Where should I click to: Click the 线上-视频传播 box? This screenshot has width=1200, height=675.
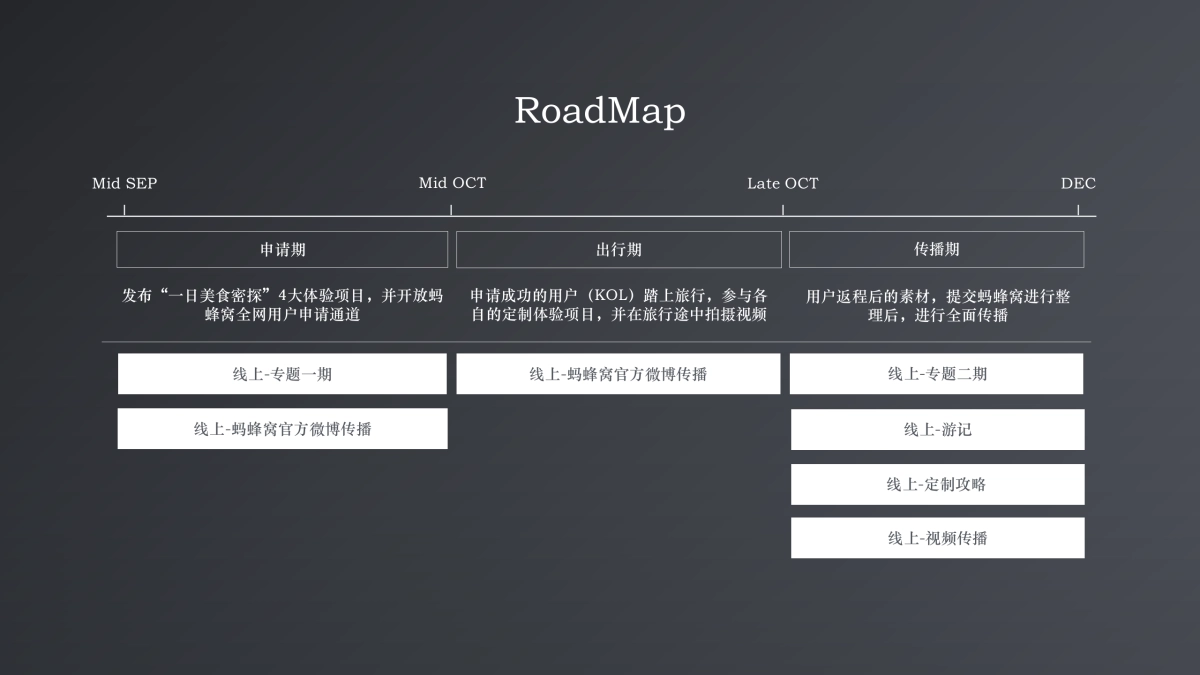point(937,537)
